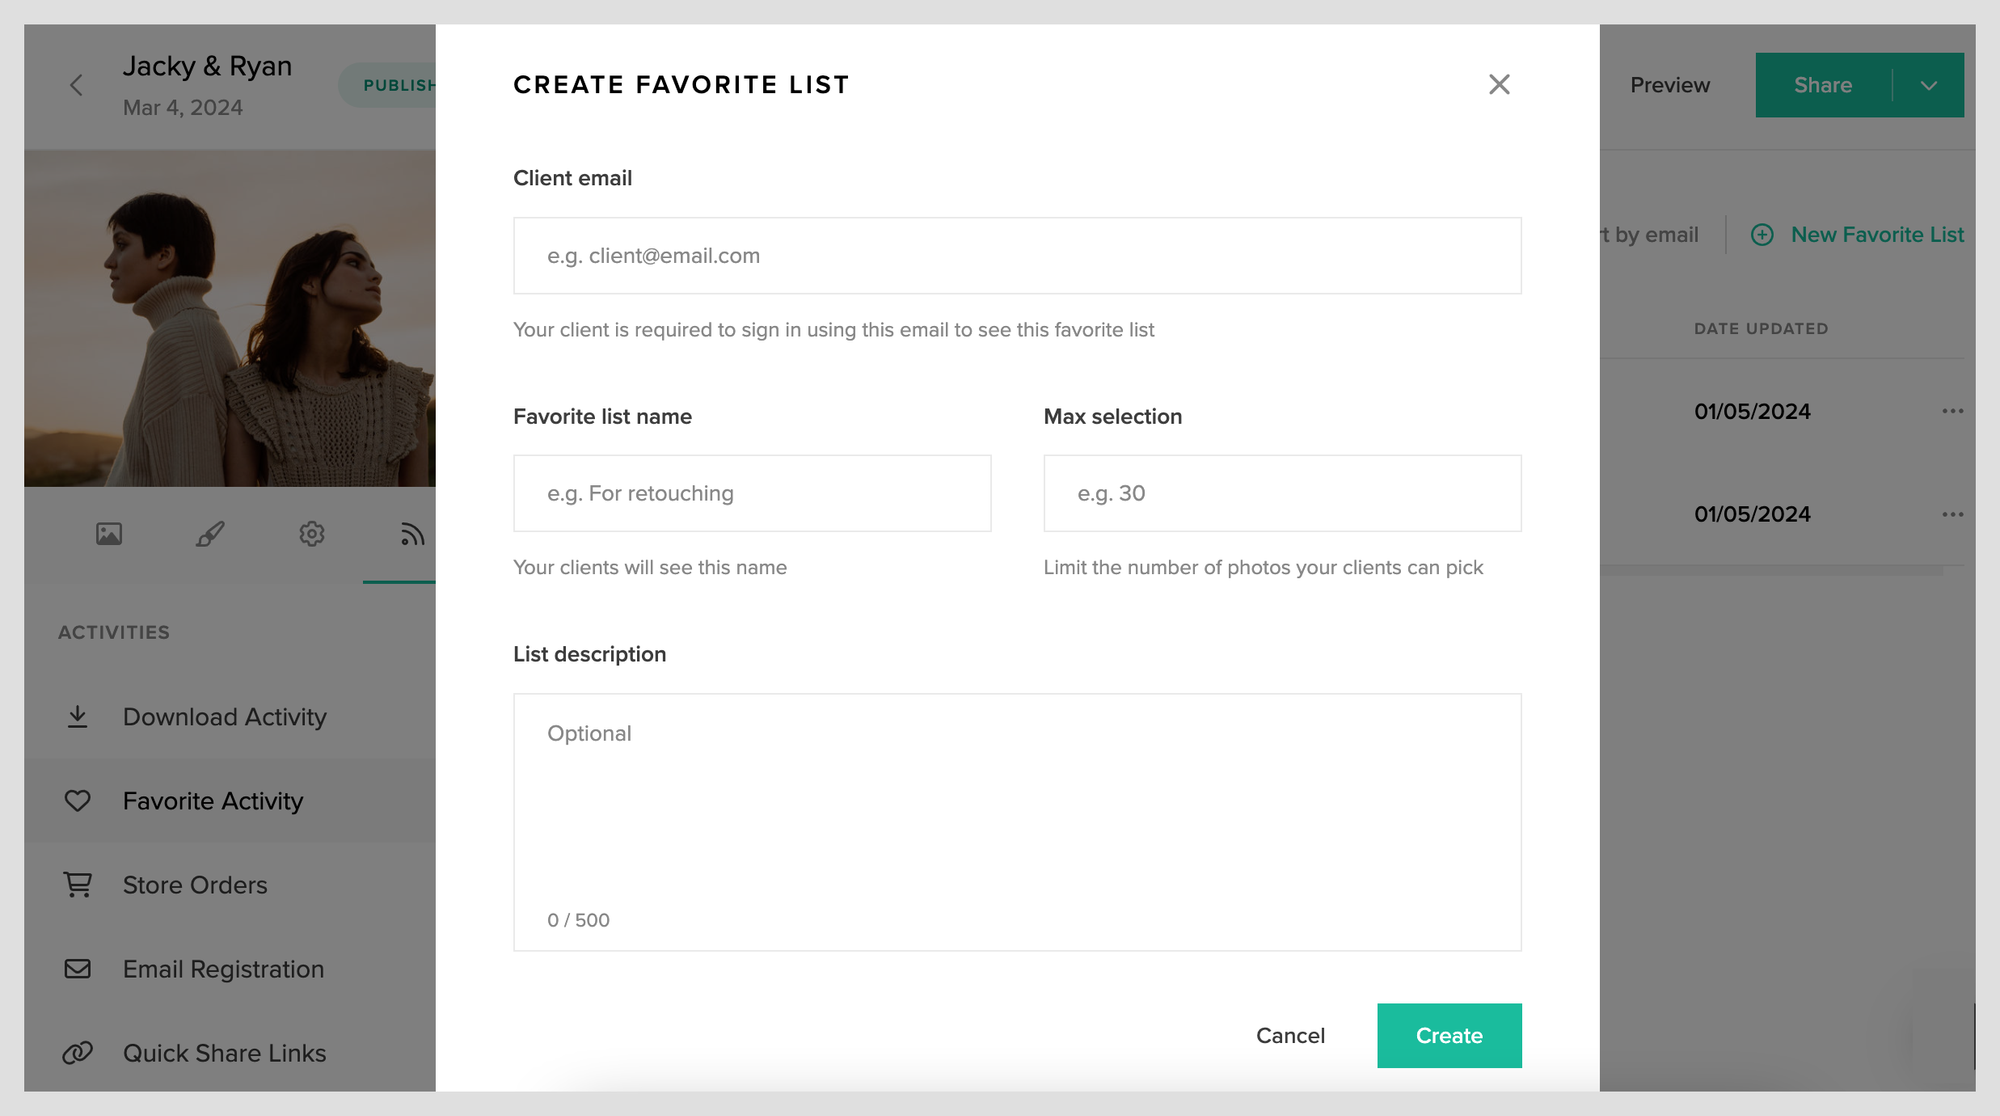Screen dimensions: 2000x1116
Task: Open the settings gear icon tab
Action: point(312,534)
